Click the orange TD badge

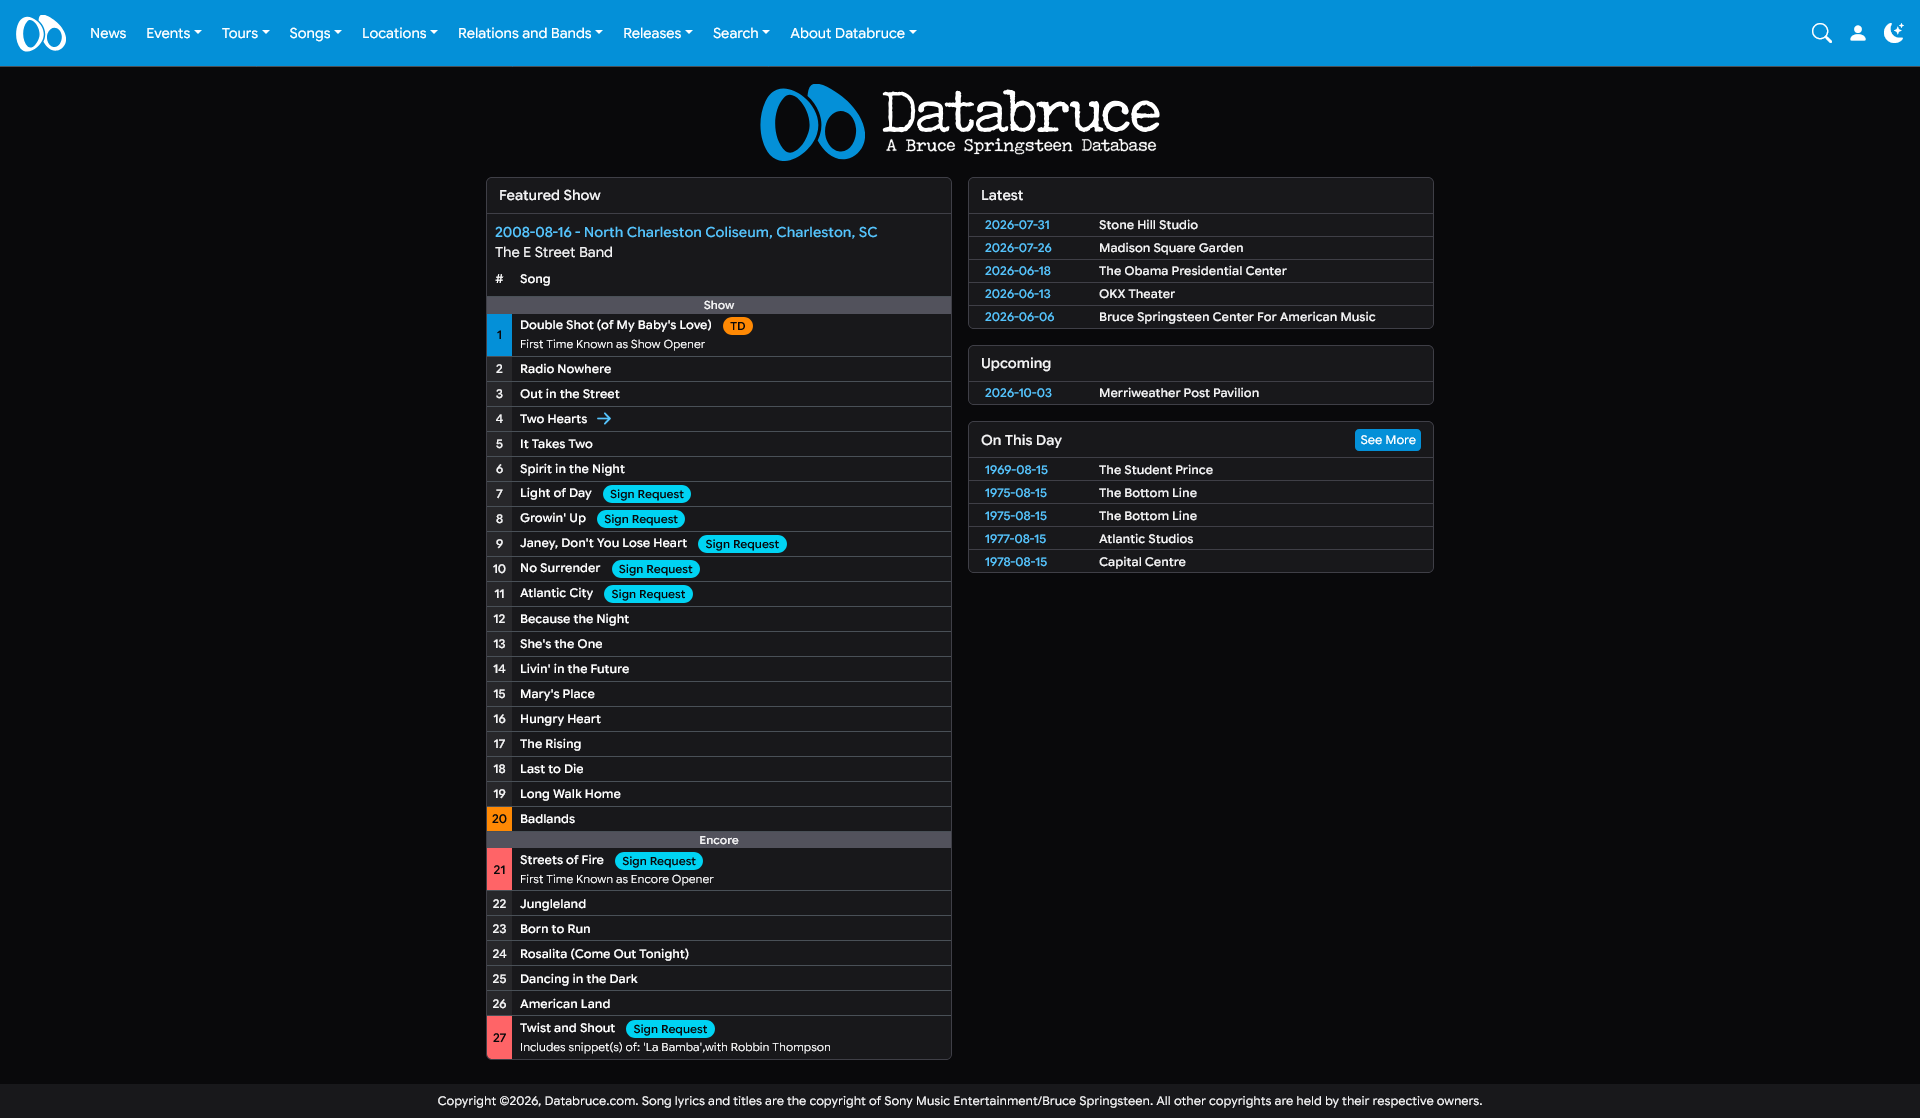[737, 326]
